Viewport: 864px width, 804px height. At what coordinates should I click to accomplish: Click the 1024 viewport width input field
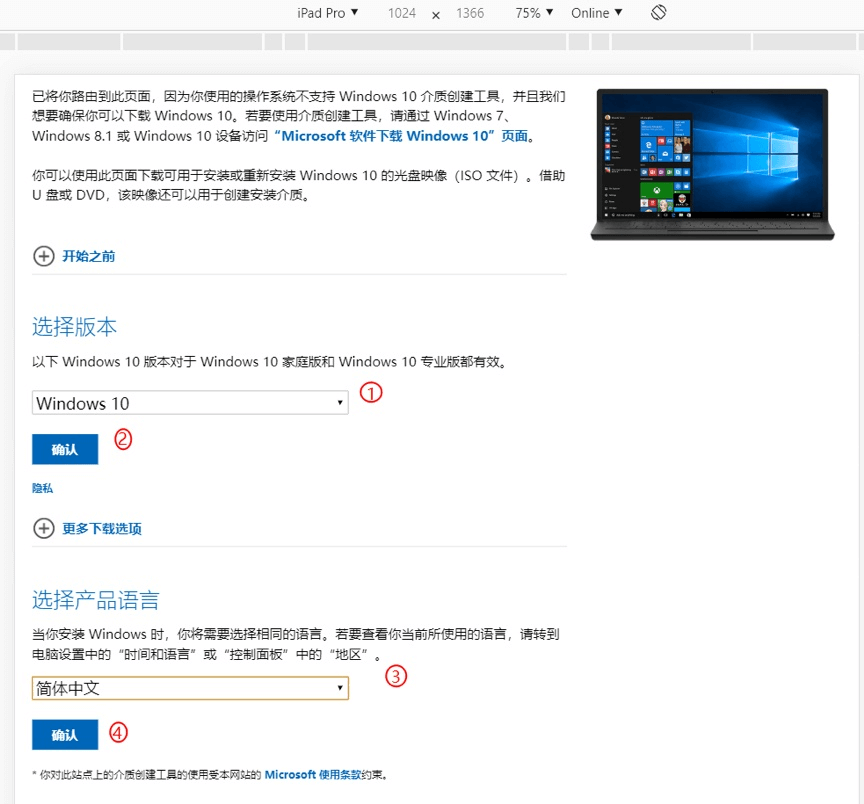click(x=403, y=14)
